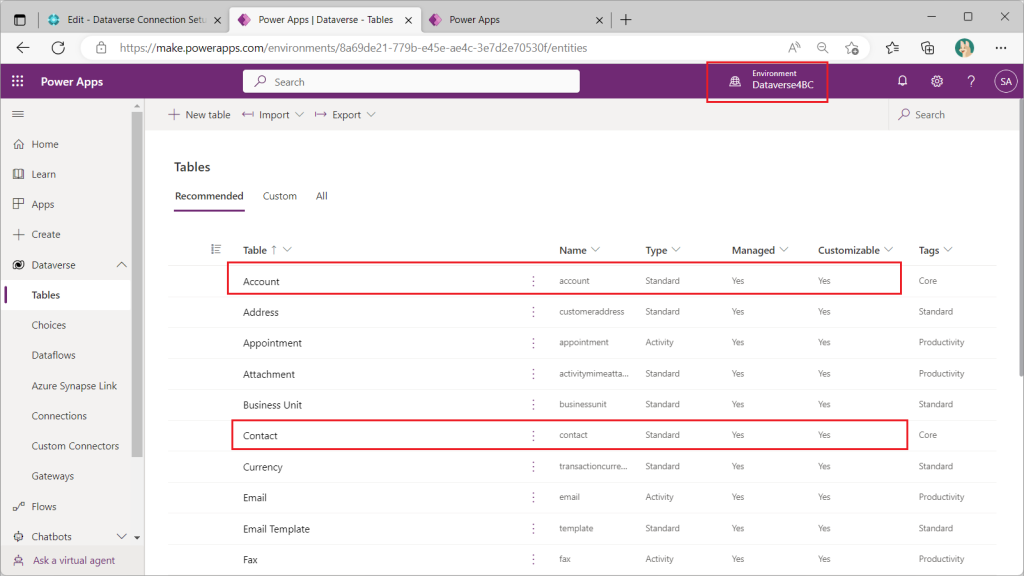Open Choices in the left navigation
Screen dimensions: 1024x576
49,325
